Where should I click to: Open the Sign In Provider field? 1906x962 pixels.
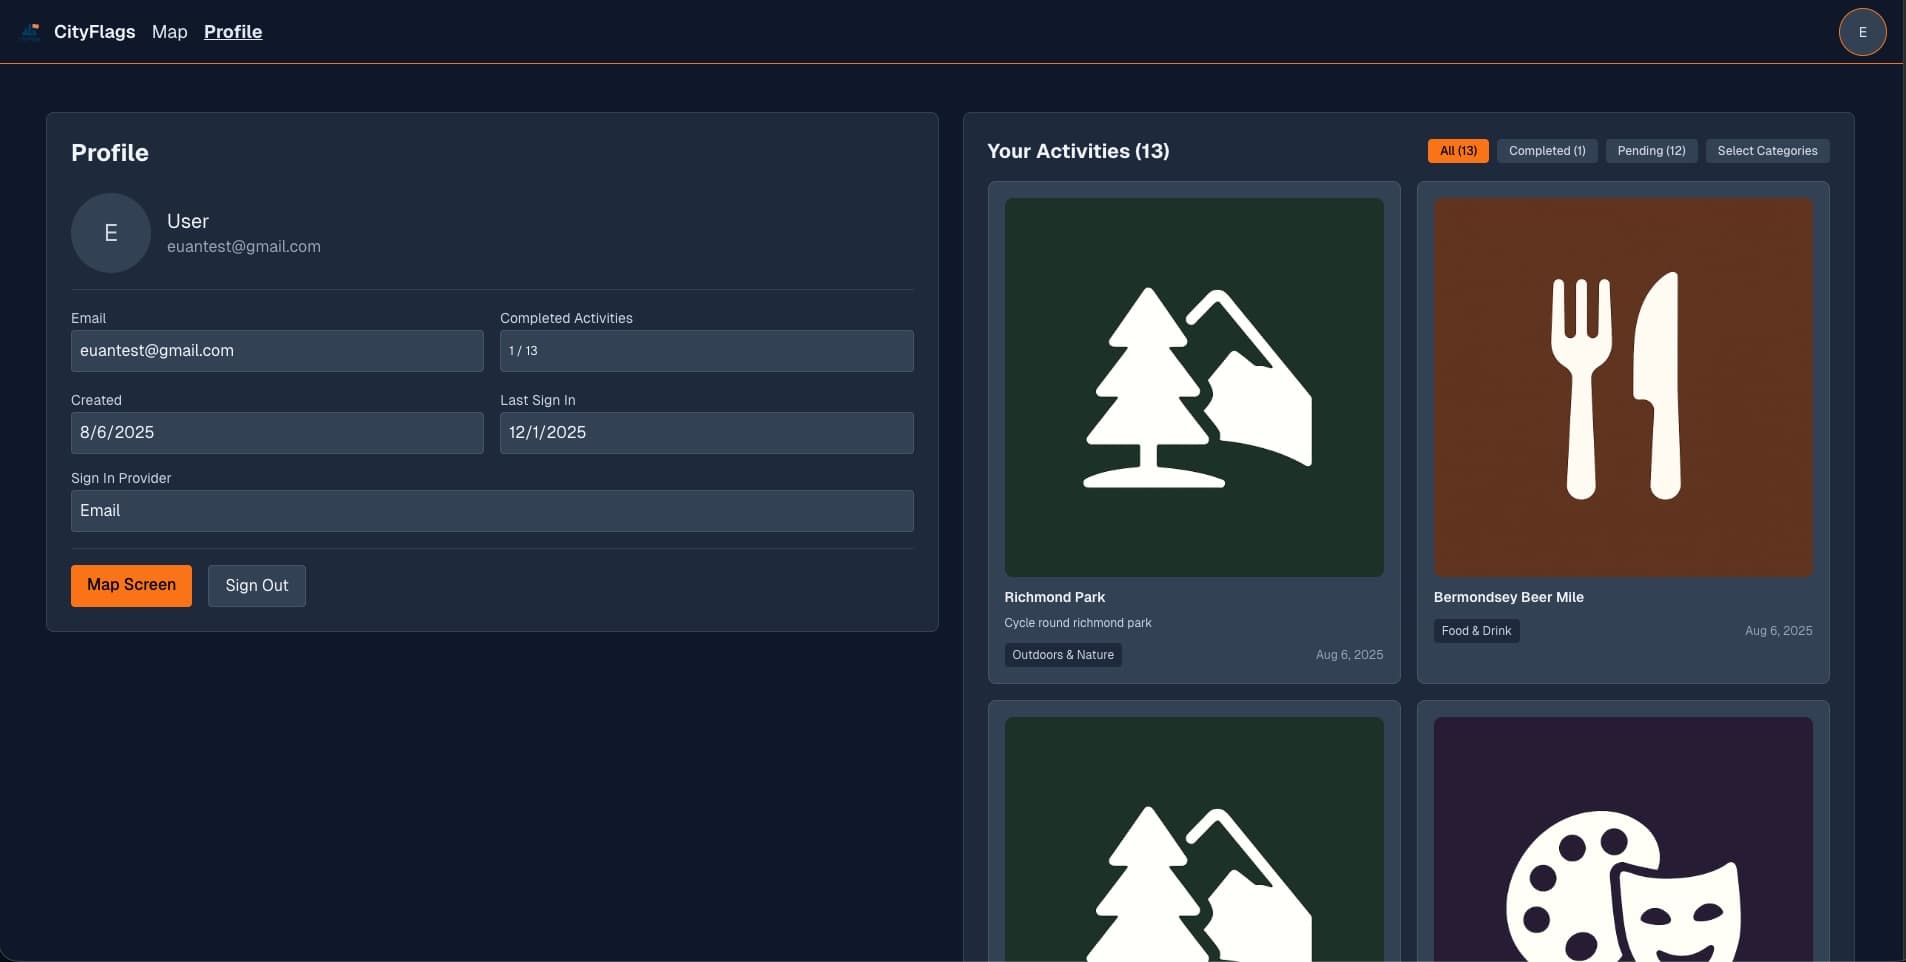click(x=491, y=510)
